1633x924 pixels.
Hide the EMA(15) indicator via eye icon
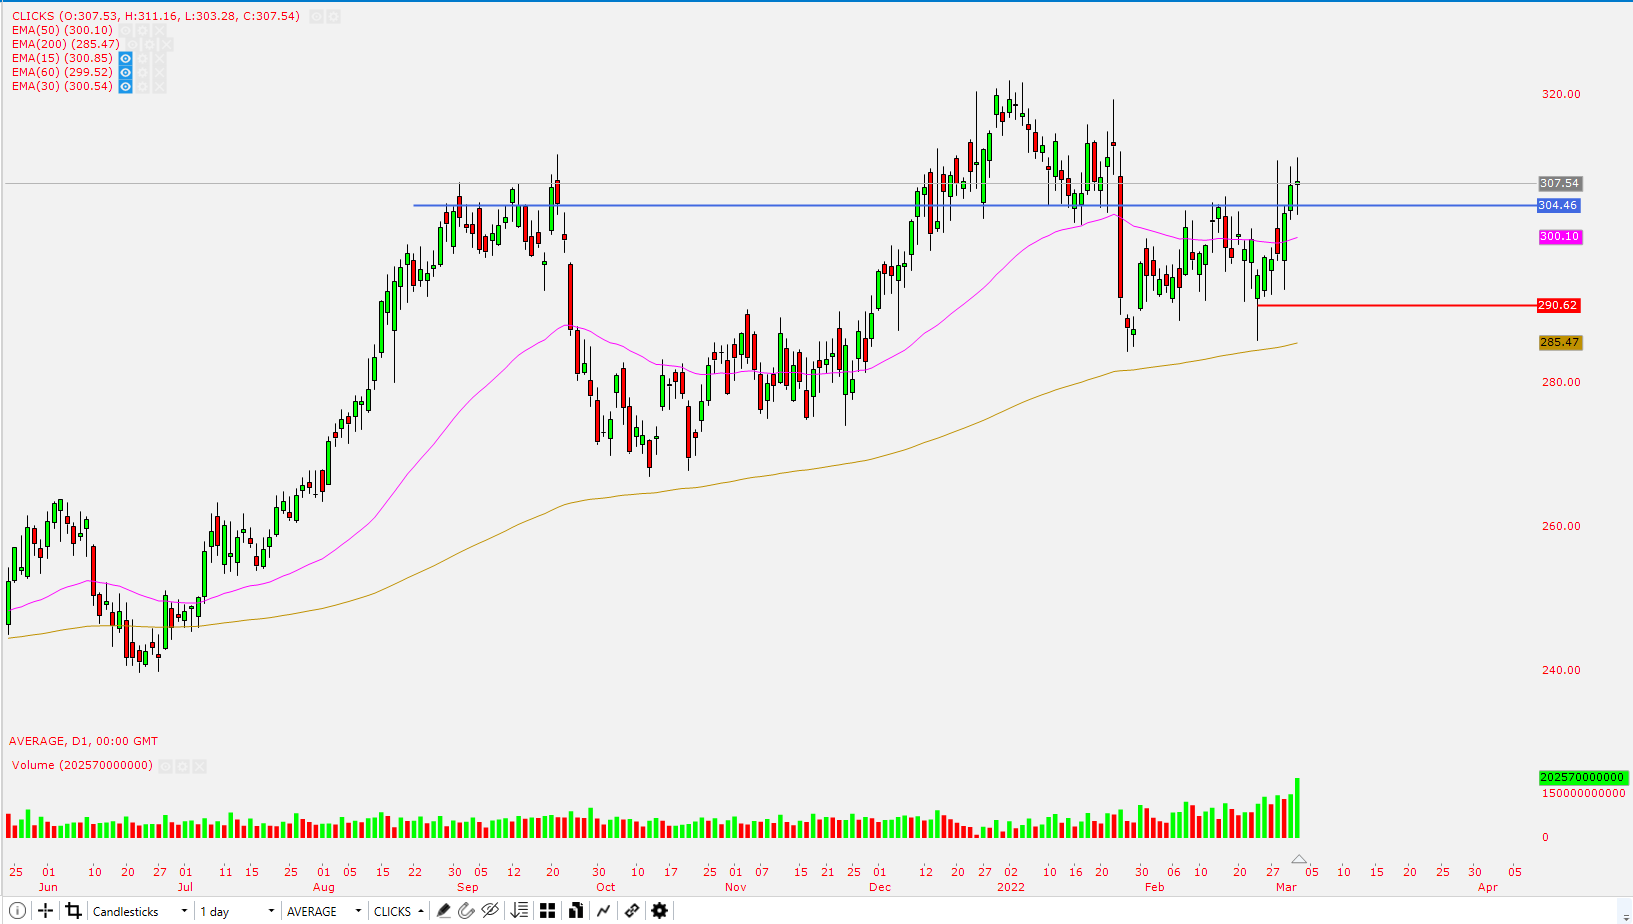click(x=125, y=58)
